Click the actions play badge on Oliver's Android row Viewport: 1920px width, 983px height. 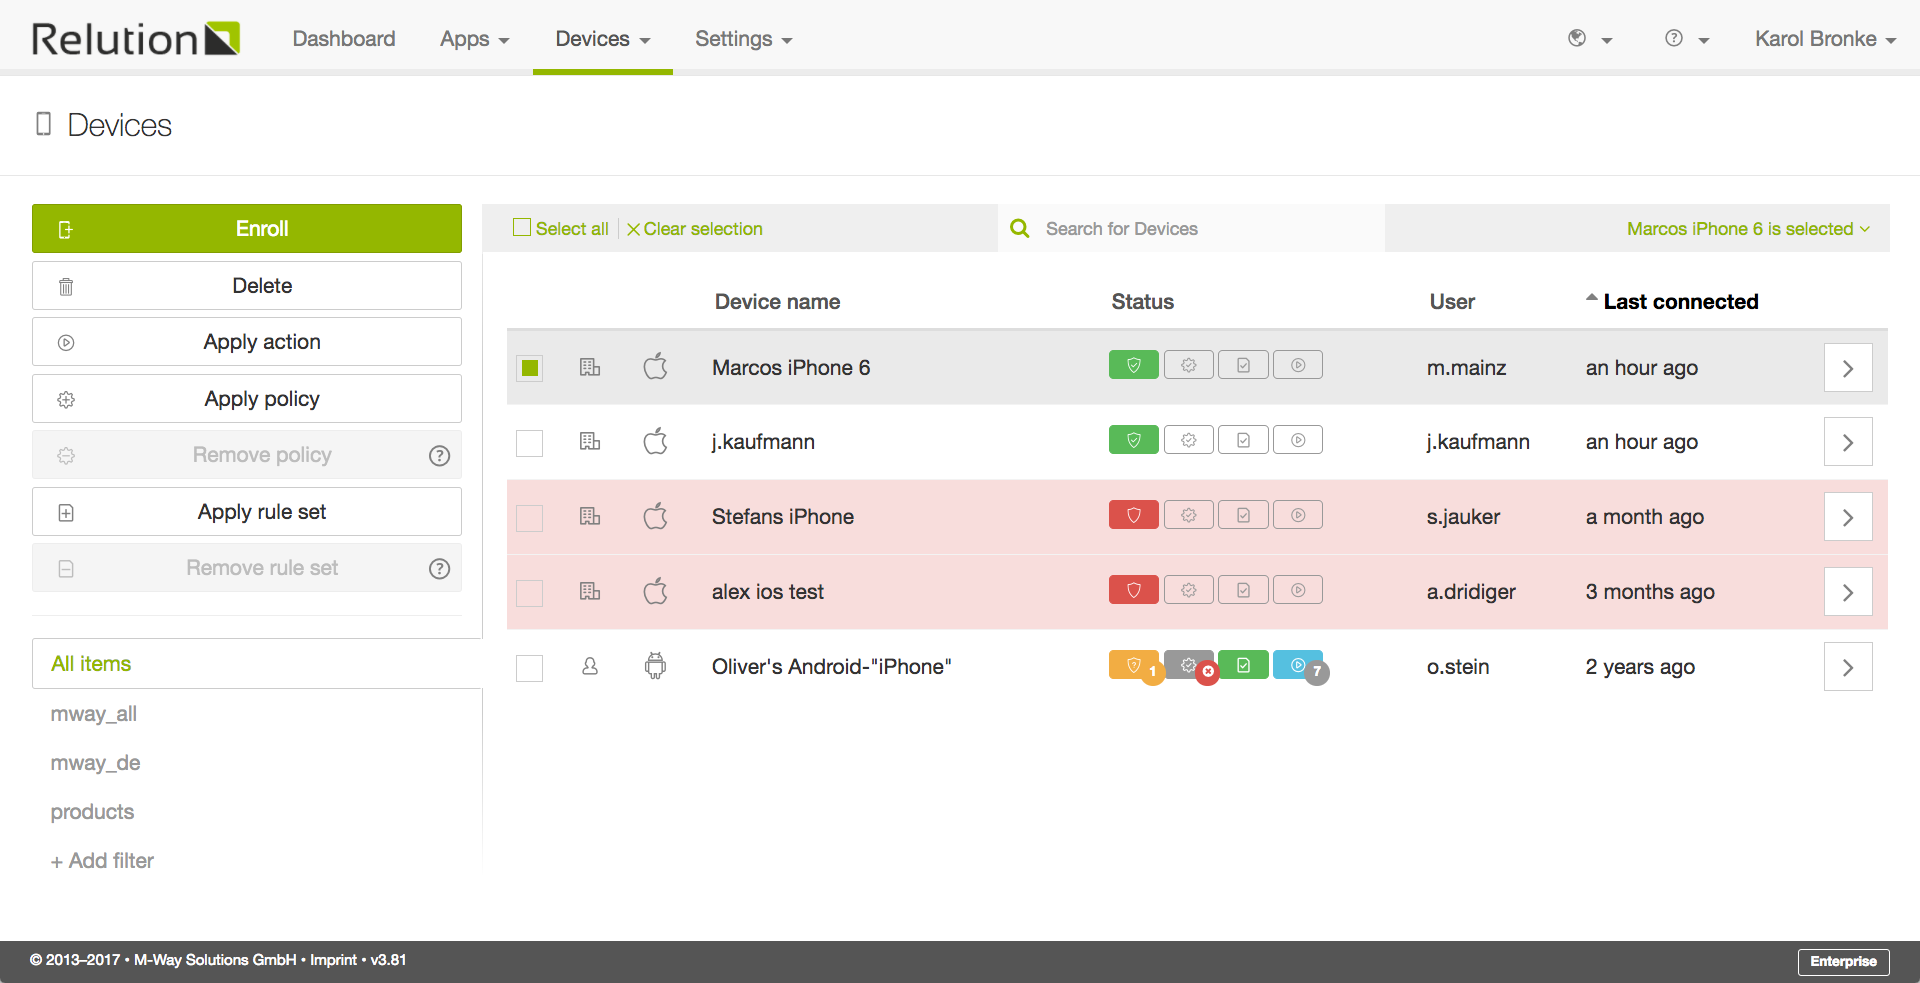[x=1297, y=664]
